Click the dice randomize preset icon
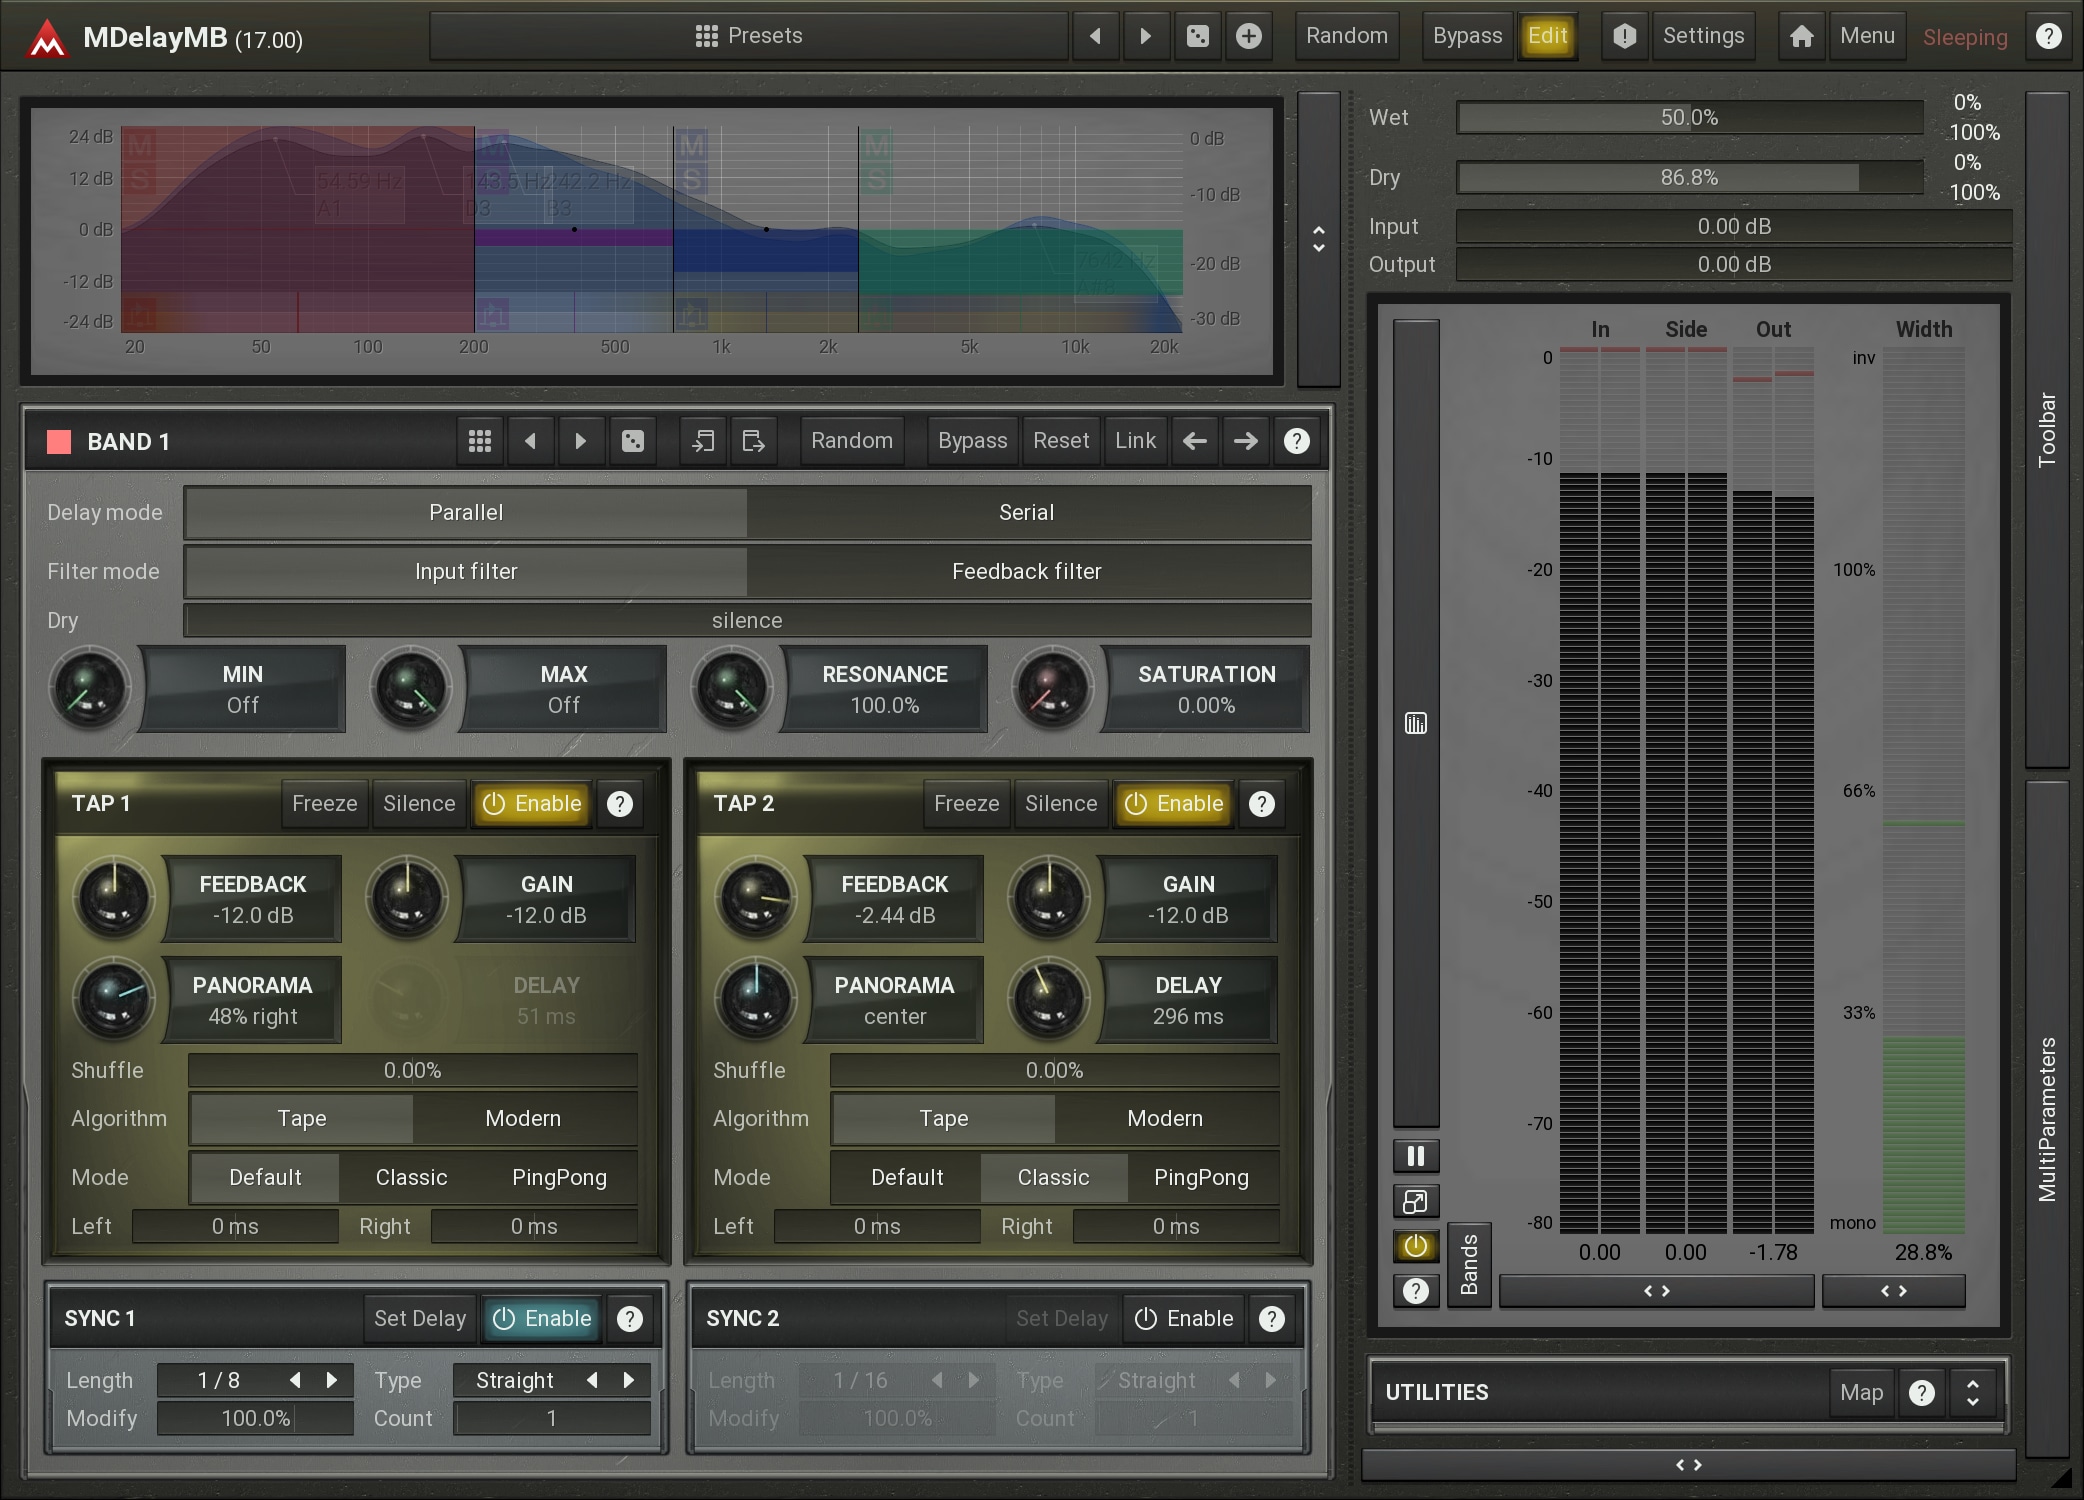2084x1500 pixels. click(x=1197, y=37)
